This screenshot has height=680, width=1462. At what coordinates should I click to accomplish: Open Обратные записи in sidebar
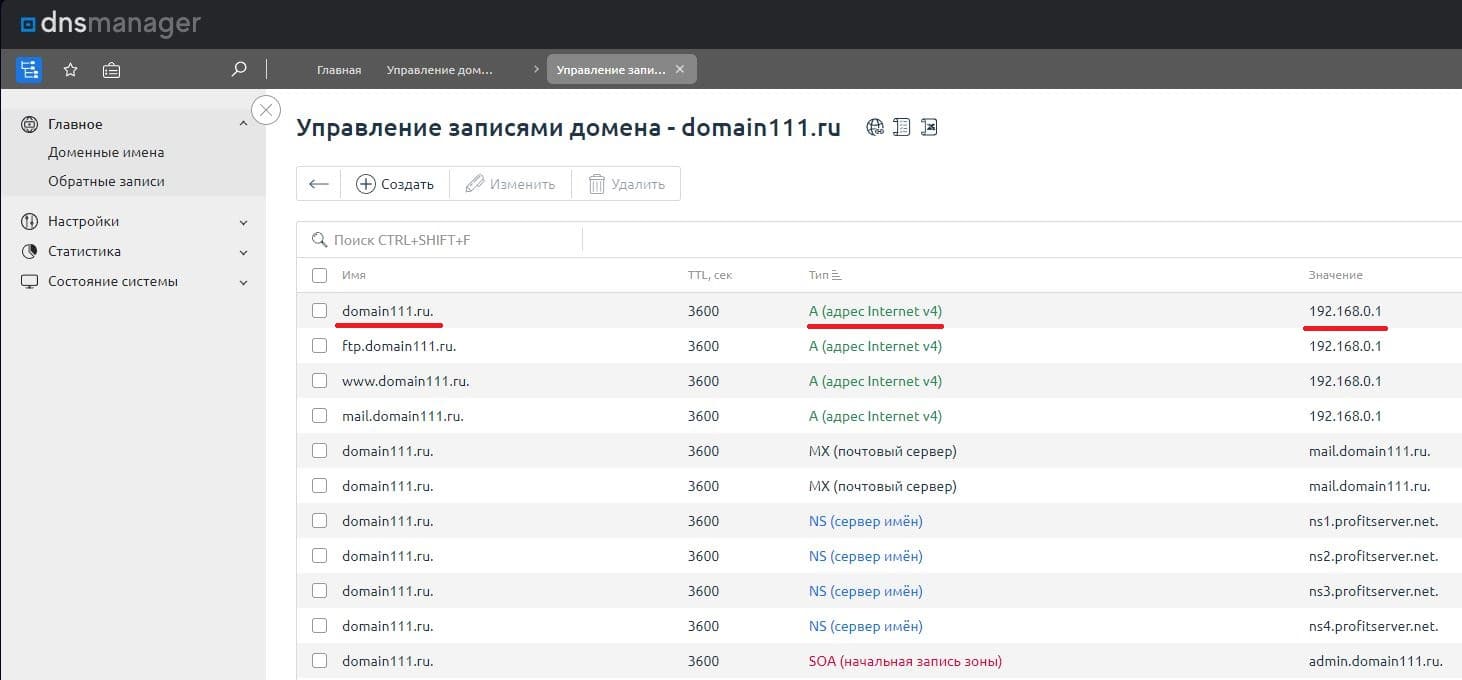pyautogui.click(x=106, y=181)
